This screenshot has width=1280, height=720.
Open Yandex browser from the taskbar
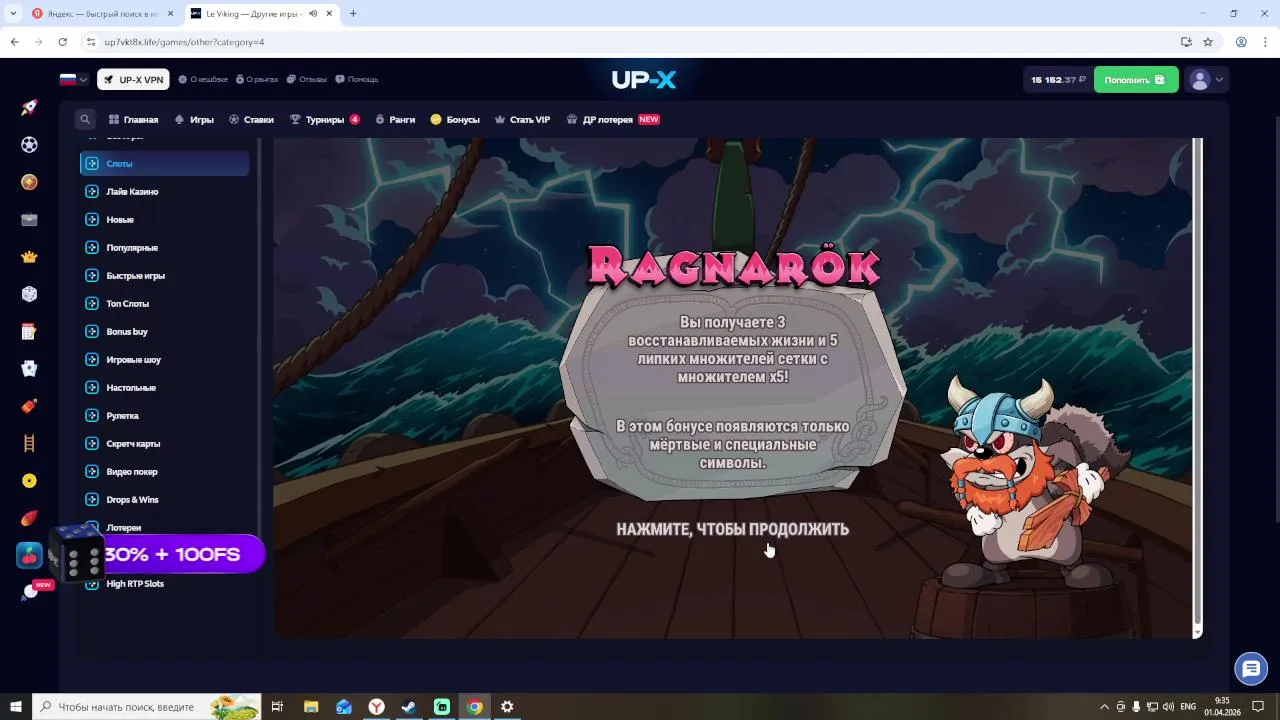pyautogui.click(x=376, y=707)
